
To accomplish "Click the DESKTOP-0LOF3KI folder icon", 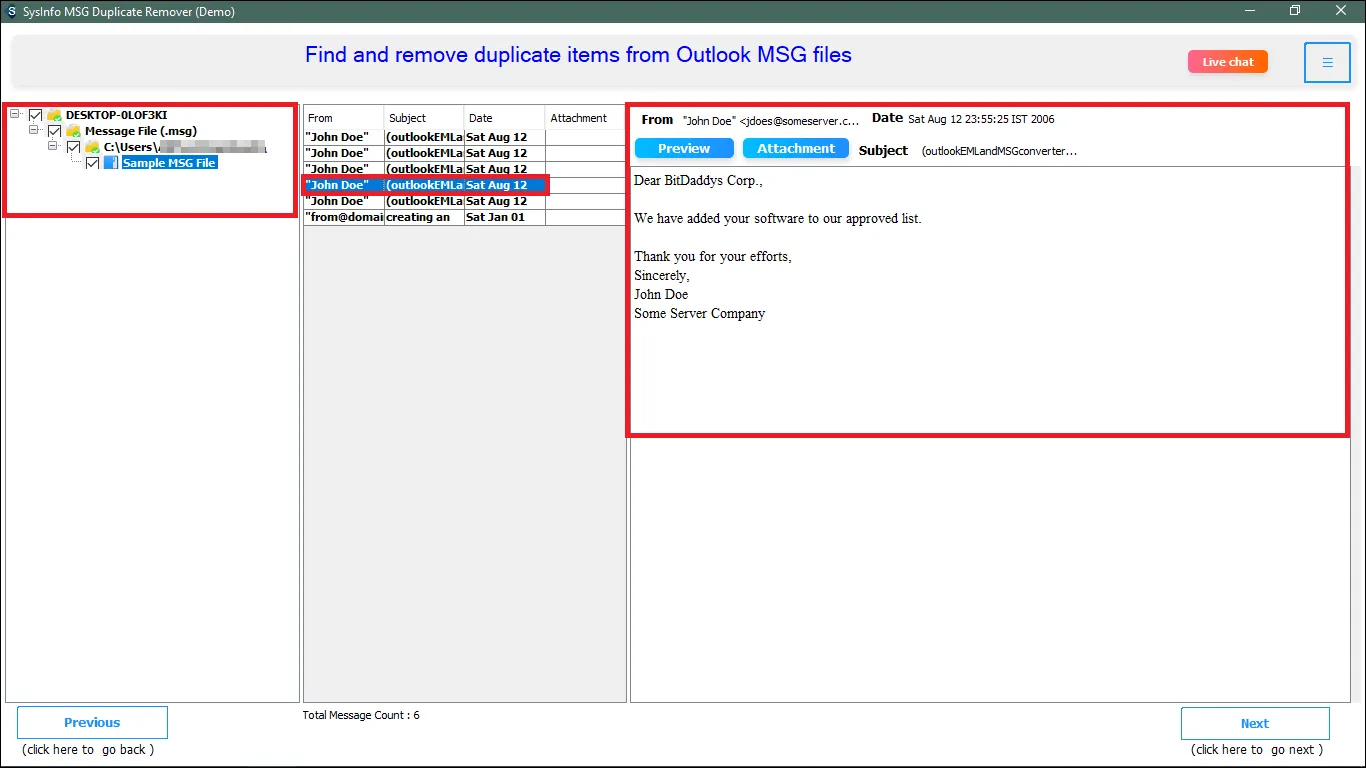I will coord(54,115).
